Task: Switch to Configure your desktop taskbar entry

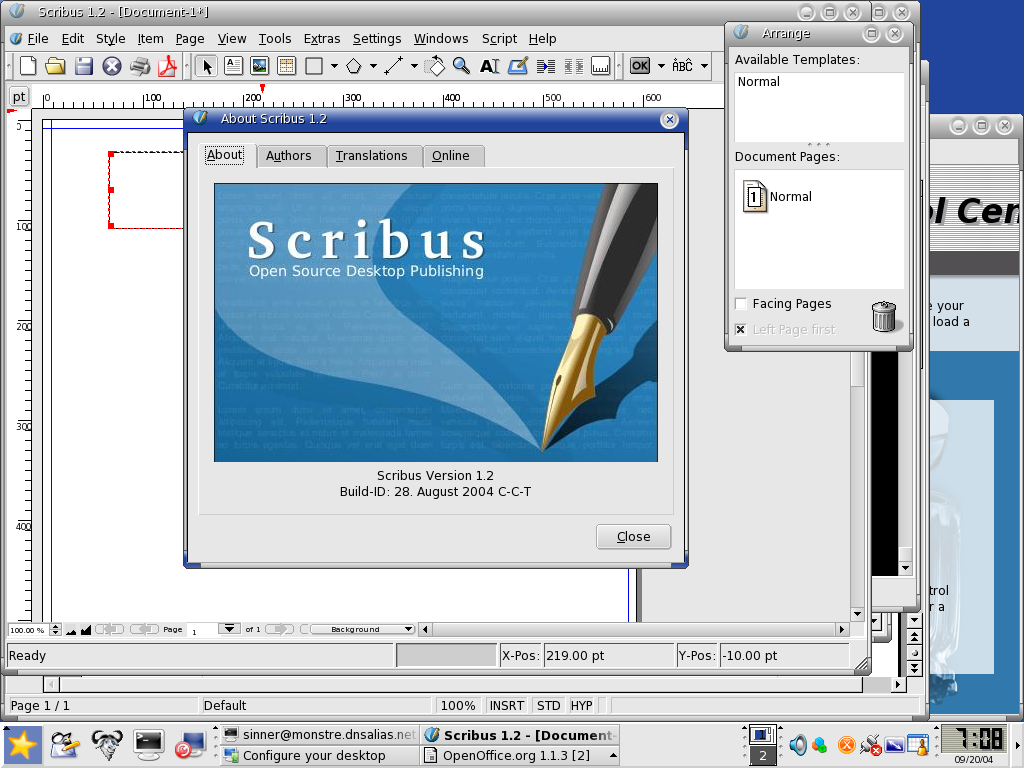Action: tap(313, 756)
